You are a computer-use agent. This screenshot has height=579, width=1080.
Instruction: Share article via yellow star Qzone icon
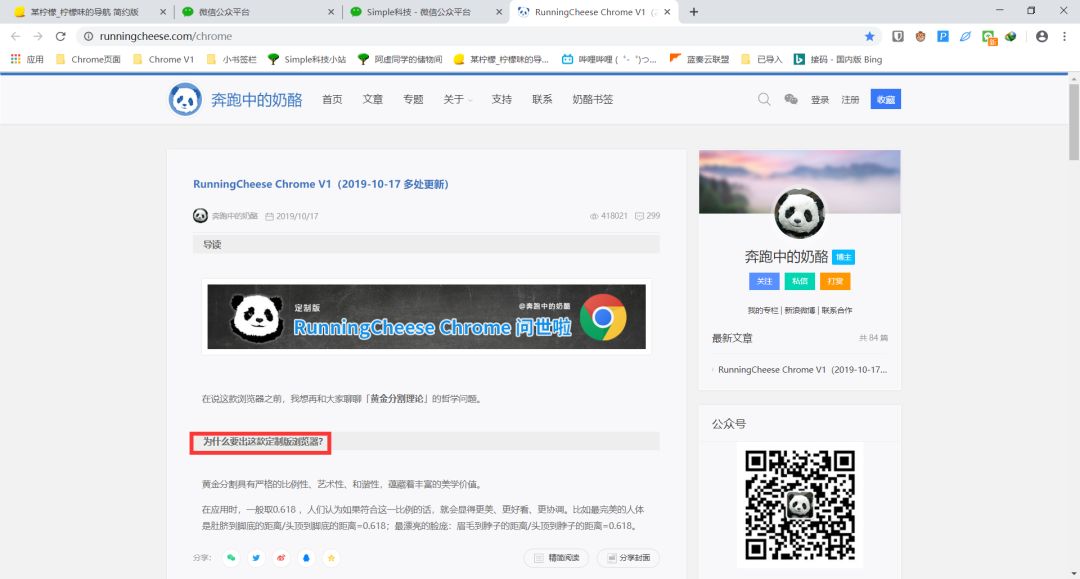click(x=331, y=558)
